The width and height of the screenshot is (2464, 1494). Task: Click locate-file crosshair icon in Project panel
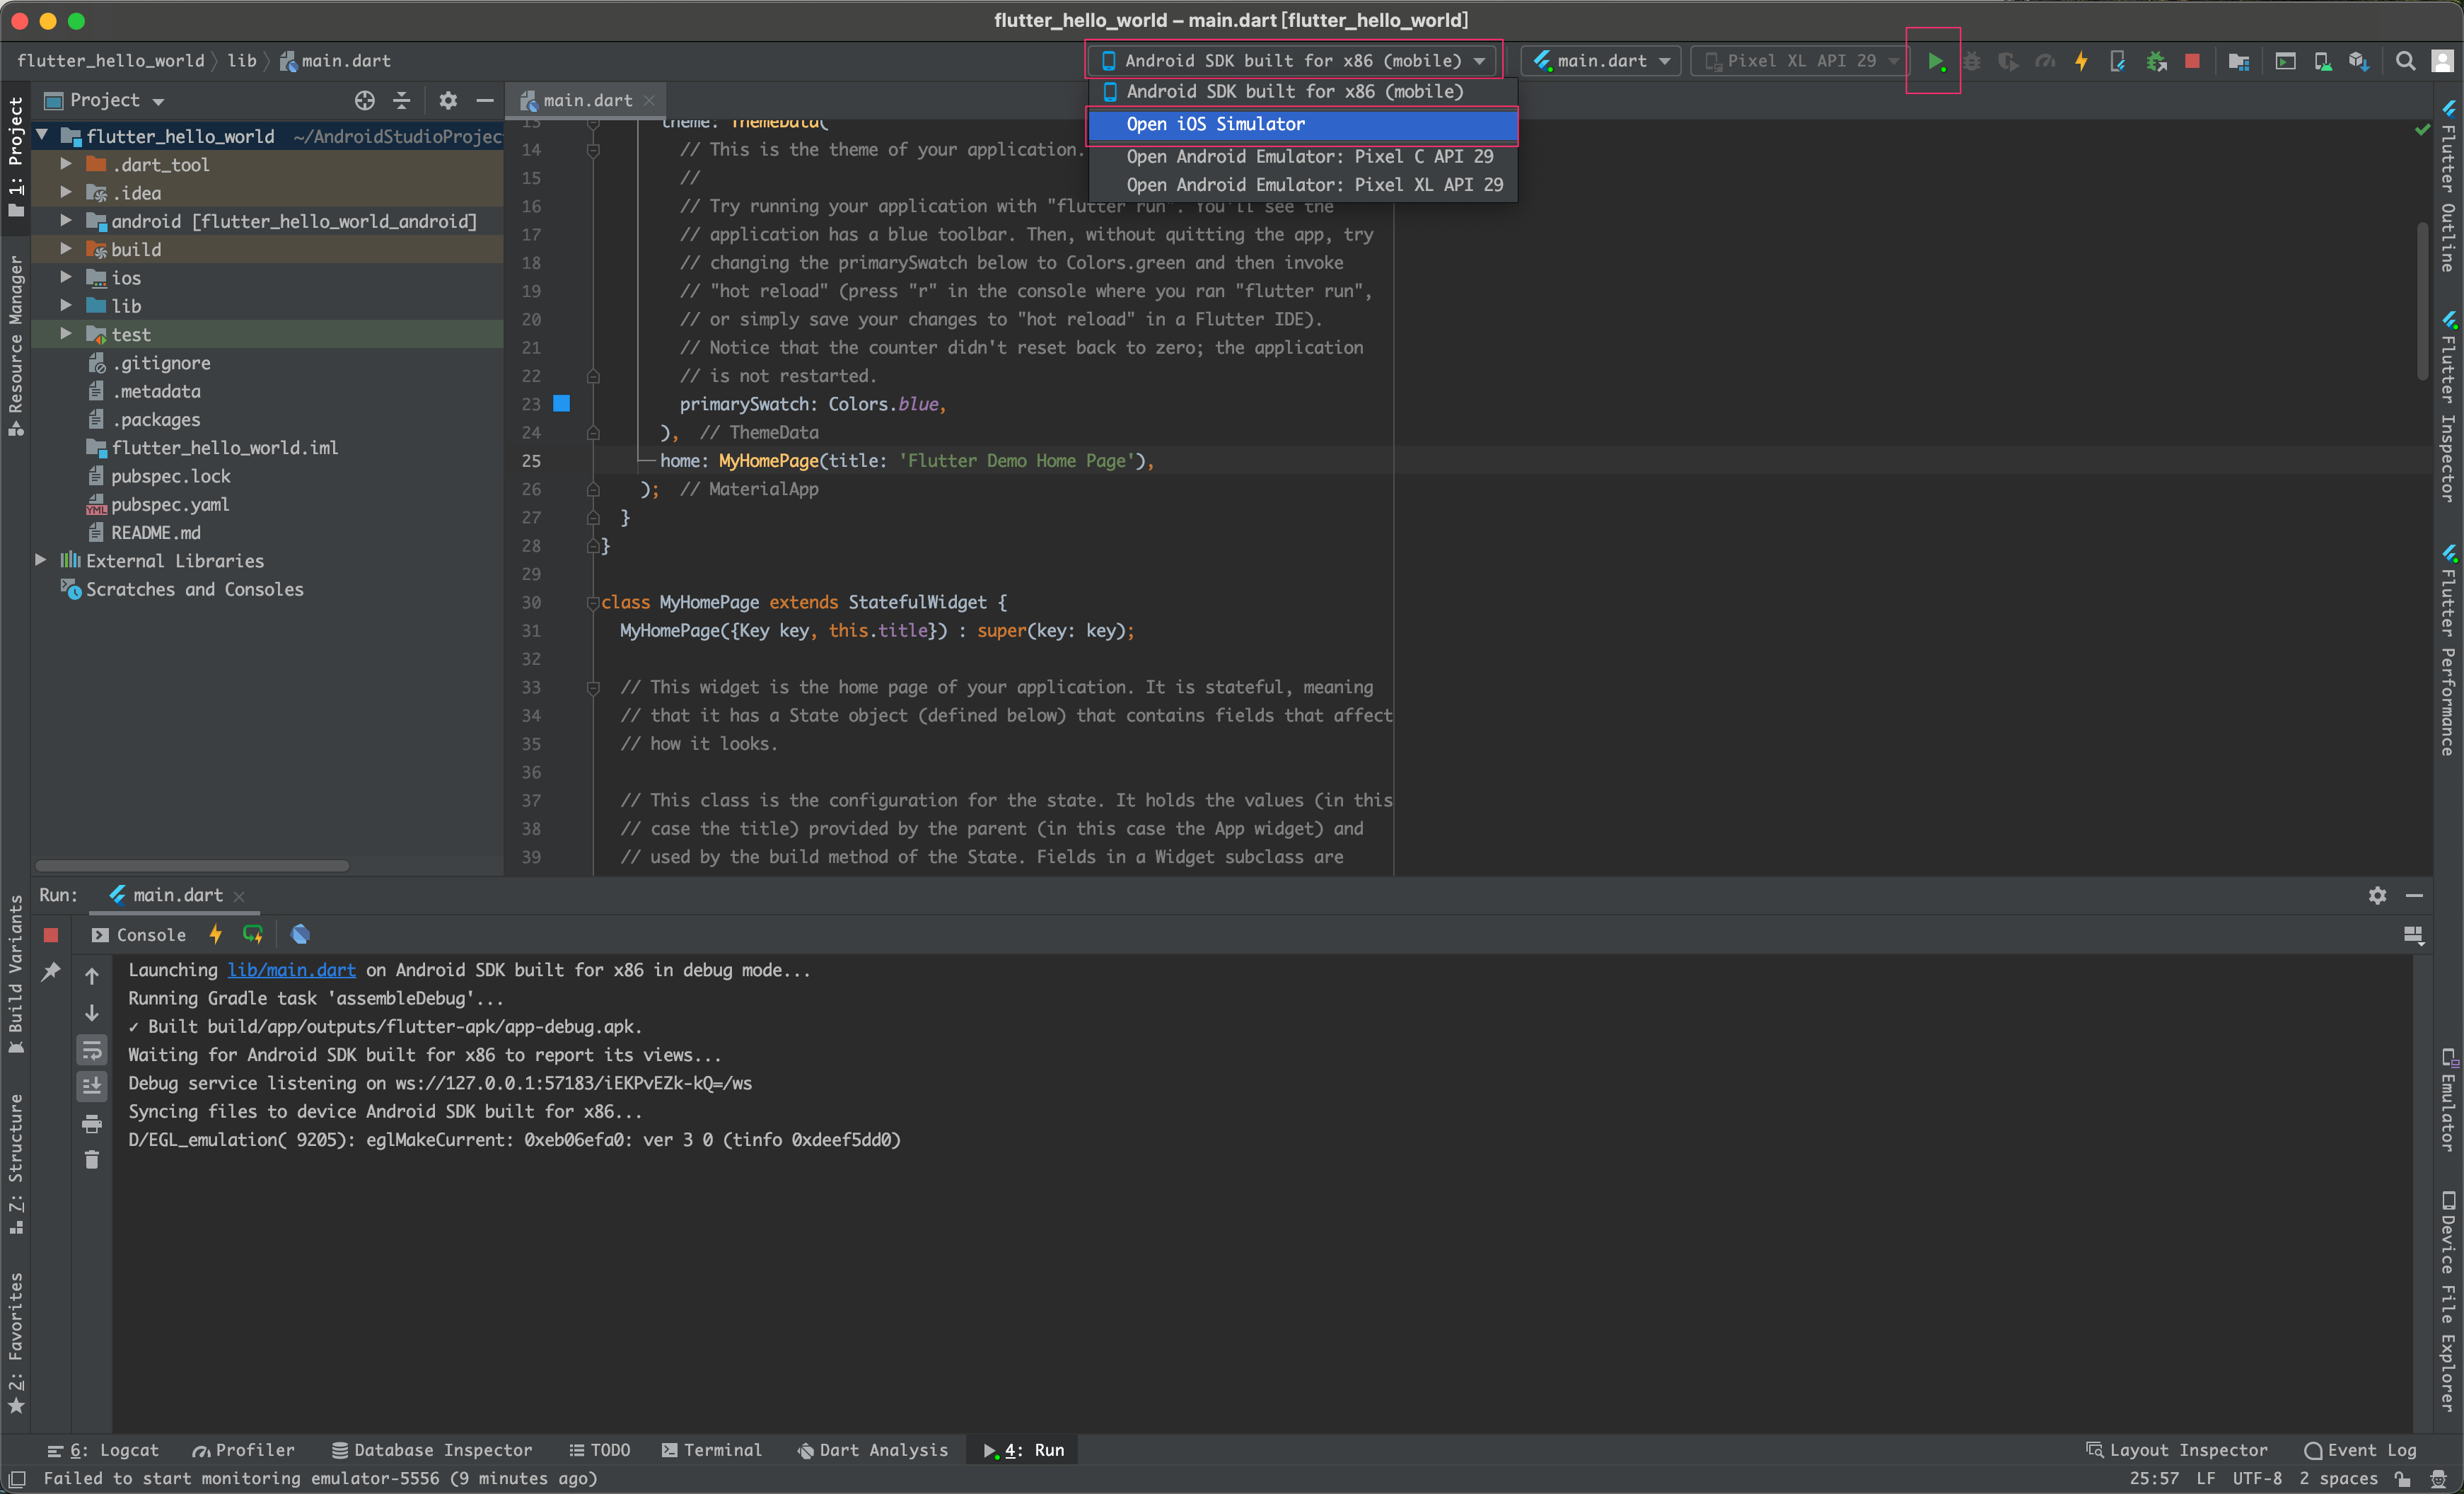[x=365, y=100]
